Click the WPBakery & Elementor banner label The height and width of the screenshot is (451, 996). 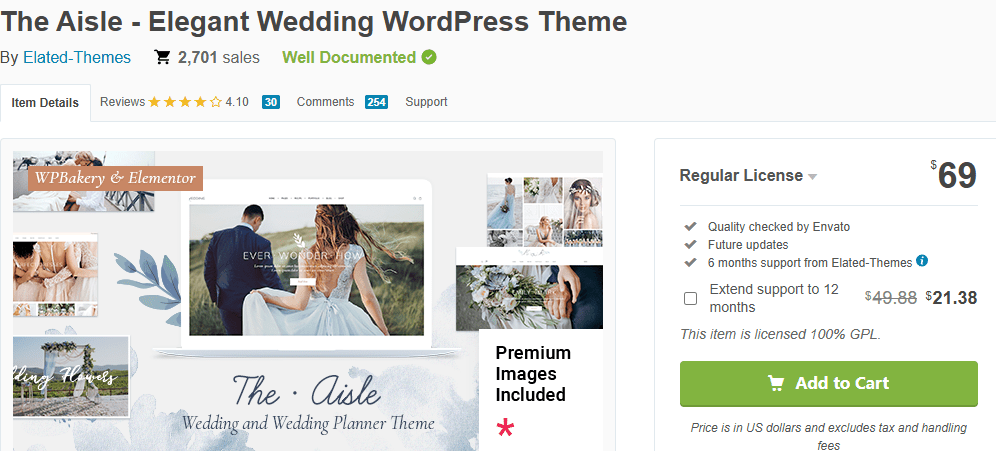[x=115, y=178]
